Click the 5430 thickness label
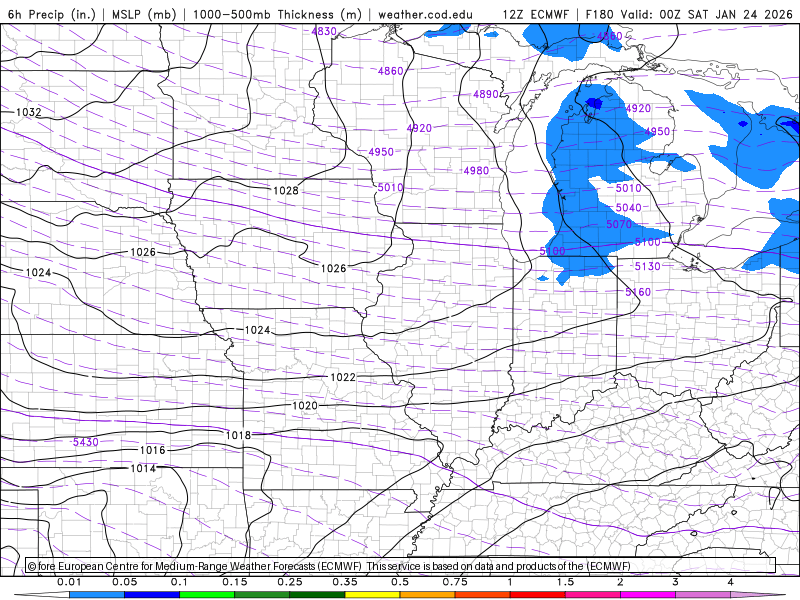Viewport: 800px width, 600px height. click(x=86, y=442)
